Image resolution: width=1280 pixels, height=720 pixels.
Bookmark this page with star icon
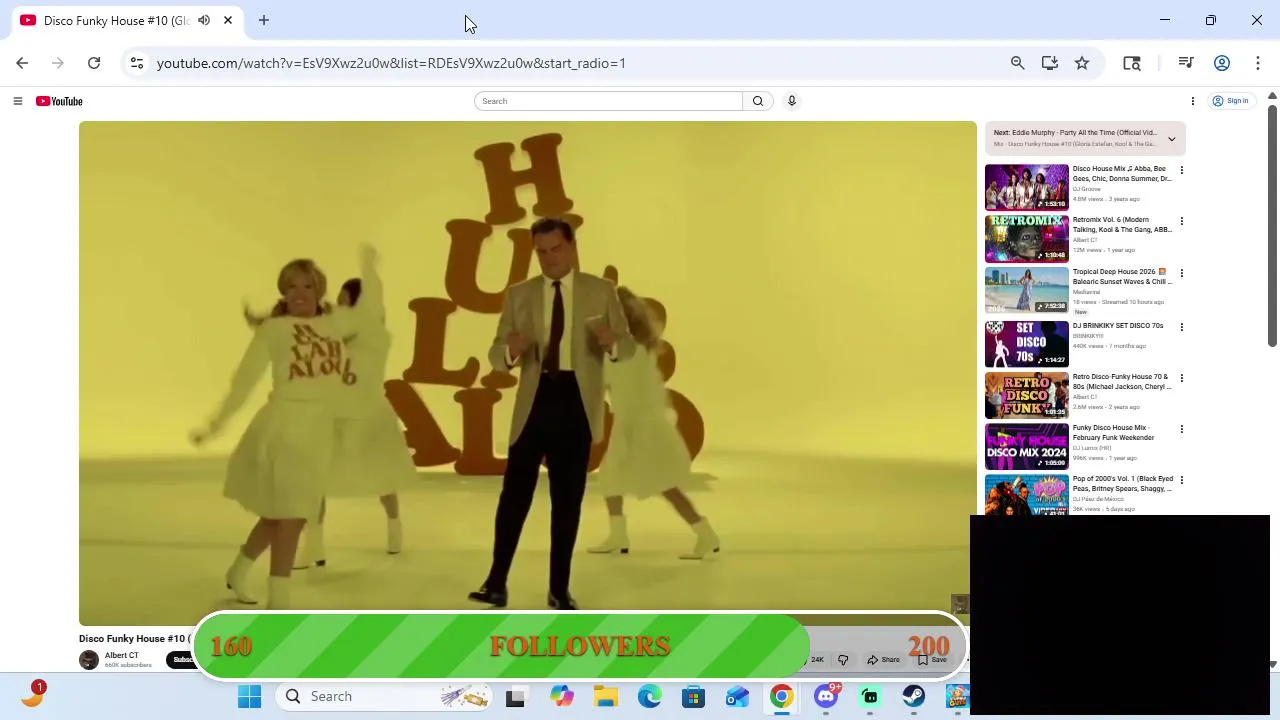pyautogui.click(x=1082, y=63)
